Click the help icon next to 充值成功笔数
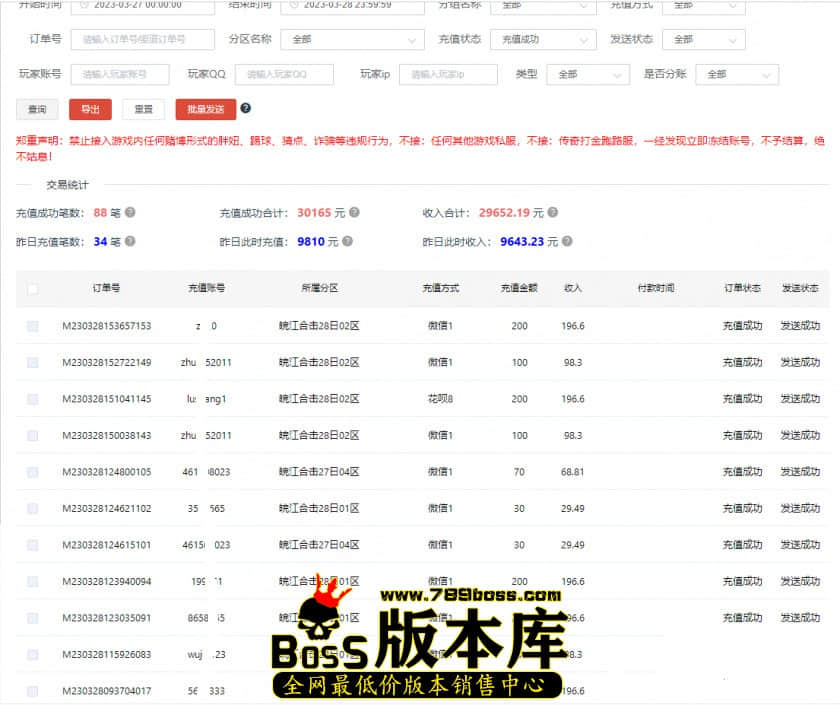The width and height of the screenshot is (840, 705). click(x=130, y=213)
